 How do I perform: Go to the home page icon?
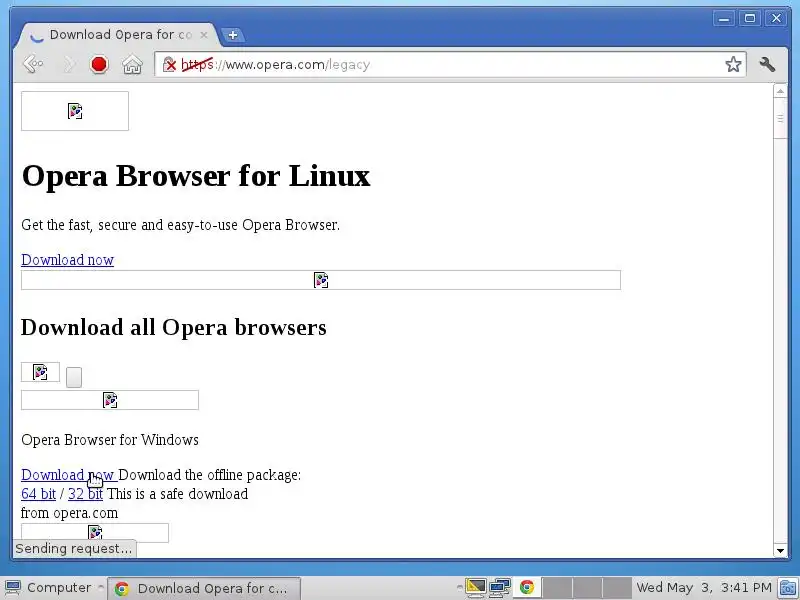tap(132, 64)
